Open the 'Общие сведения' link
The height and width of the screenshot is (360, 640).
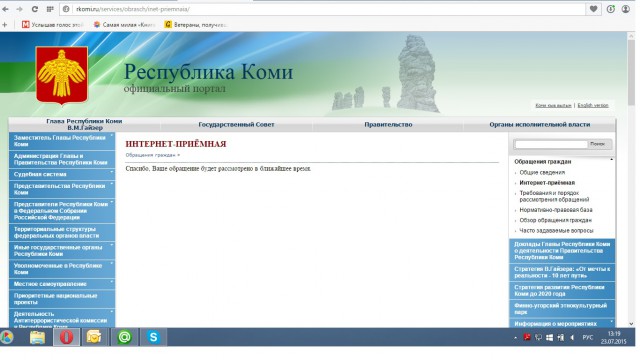click(542, 173)
